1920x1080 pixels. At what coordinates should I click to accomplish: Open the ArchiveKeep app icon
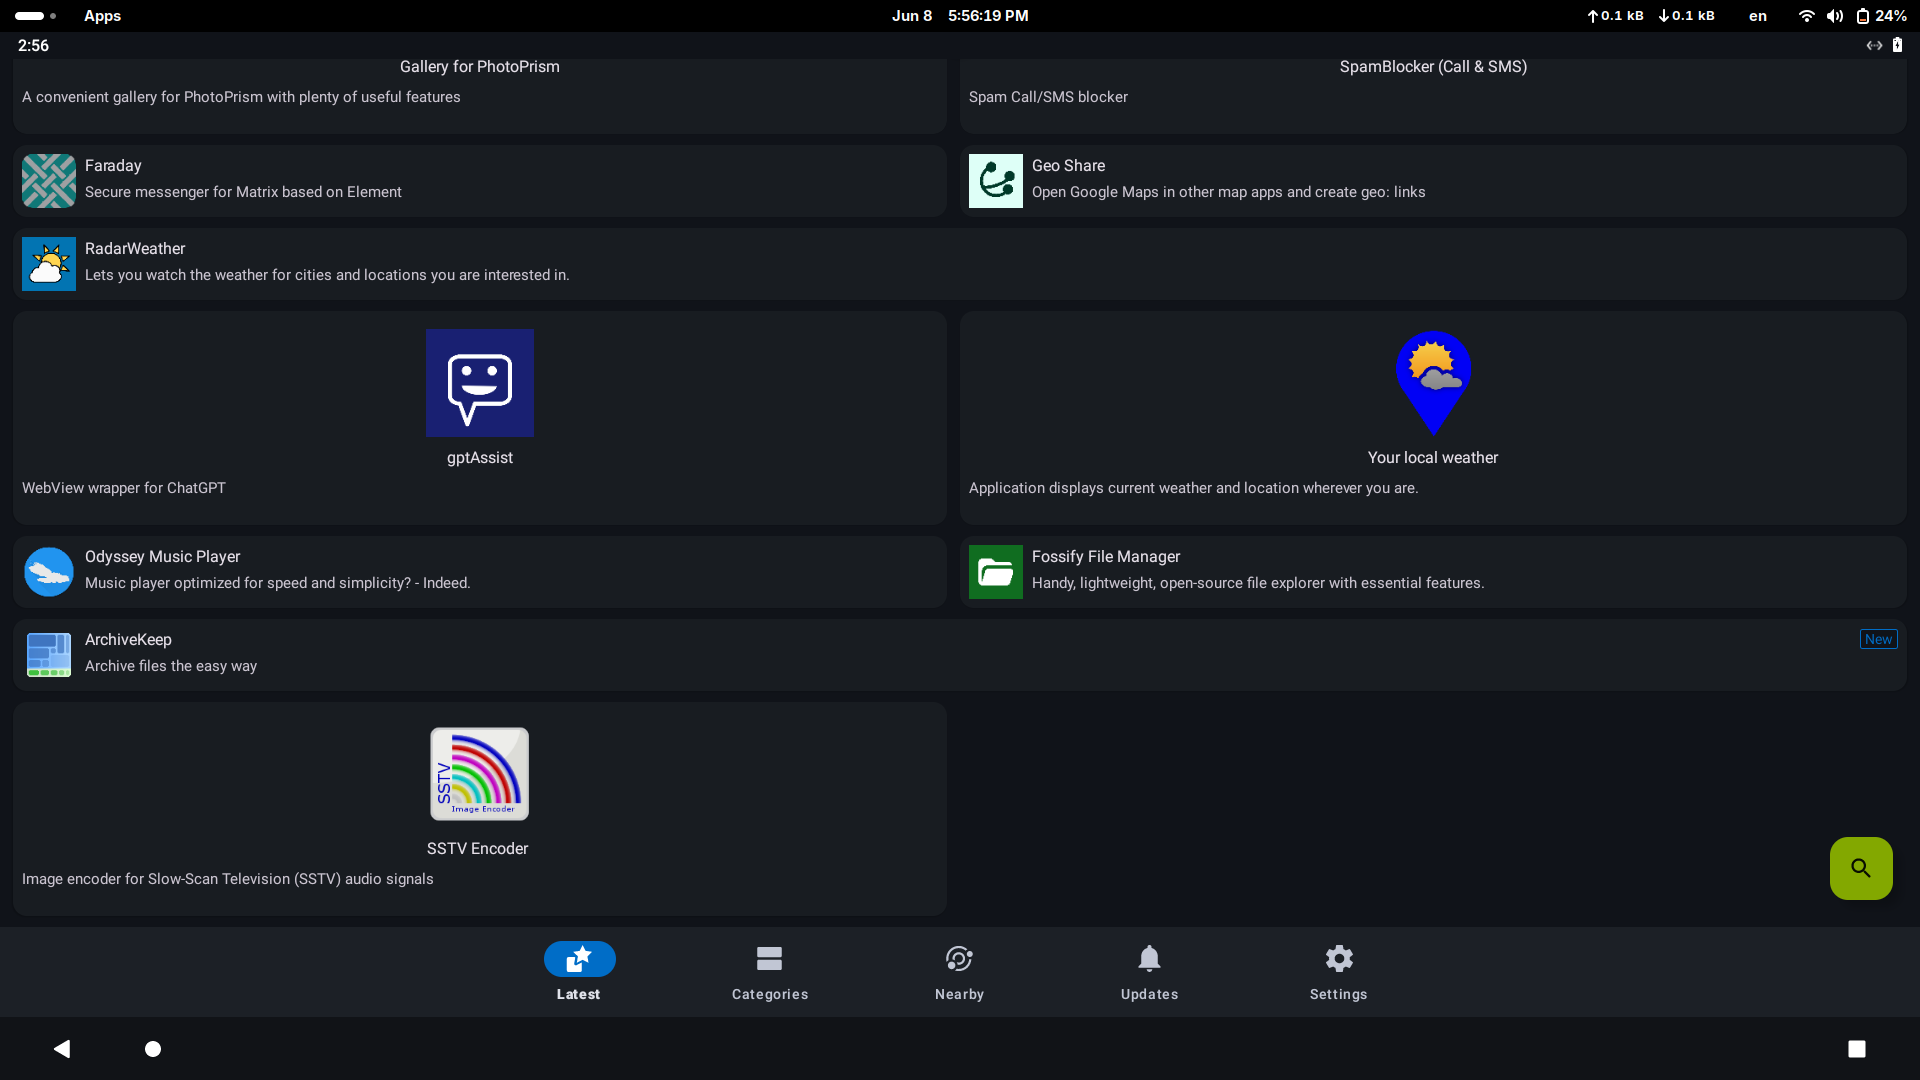[x=48, y=655]
